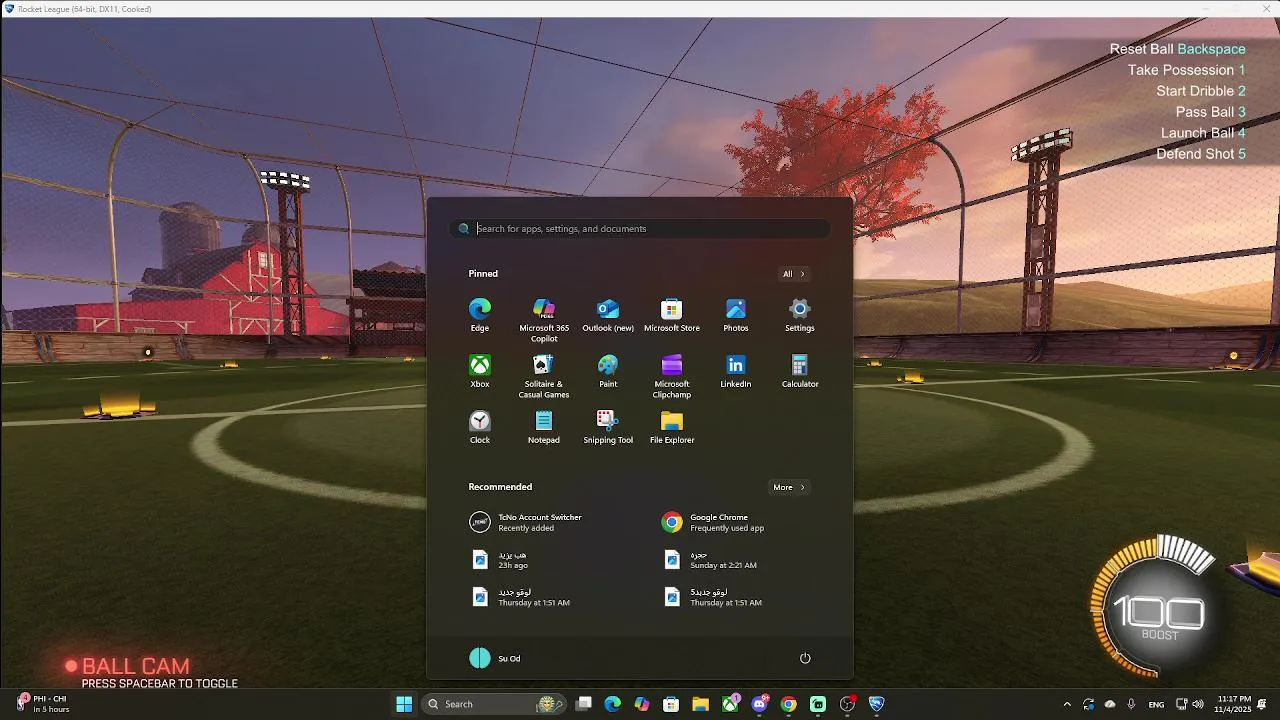
Task: Click the 'Reset Ball Backspace' hint text
Action: (x=1177, y=49)
